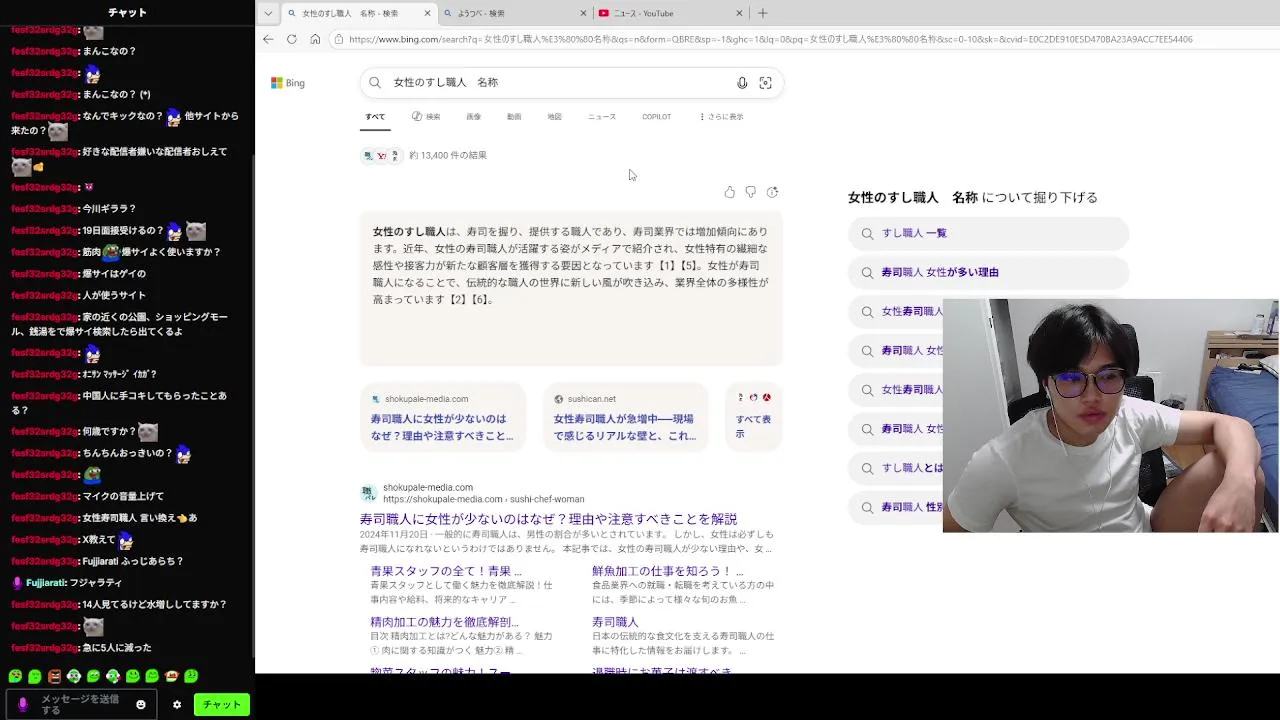
Task: Open the 青果スタッフの全て！青果 sublink
Action: (446, 571)
